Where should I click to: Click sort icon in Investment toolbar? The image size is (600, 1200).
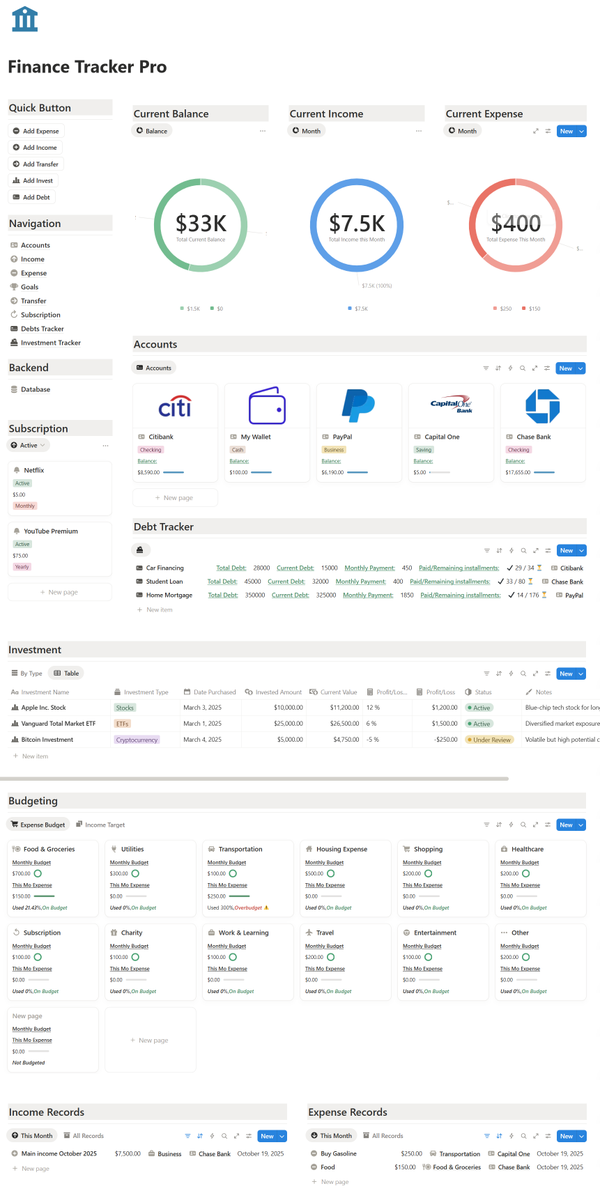(499, 673)
